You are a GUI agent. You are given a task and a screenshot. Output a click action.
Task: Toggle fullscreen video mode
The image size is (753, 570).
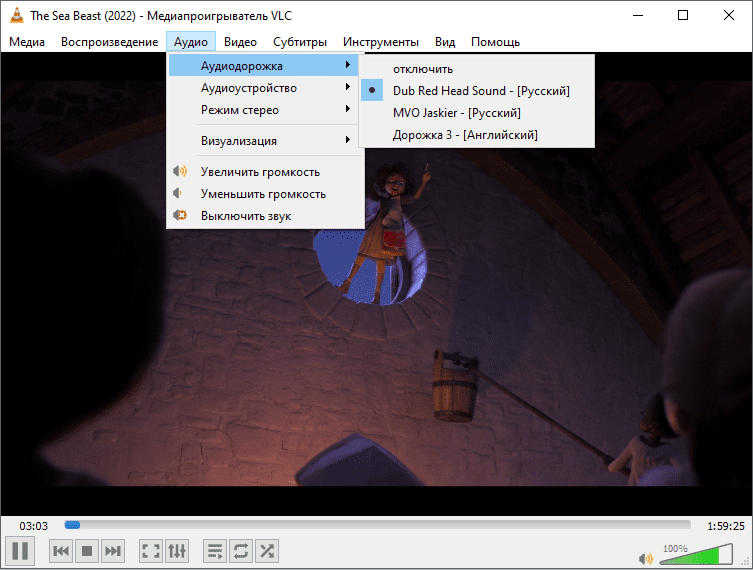point(151,551)
